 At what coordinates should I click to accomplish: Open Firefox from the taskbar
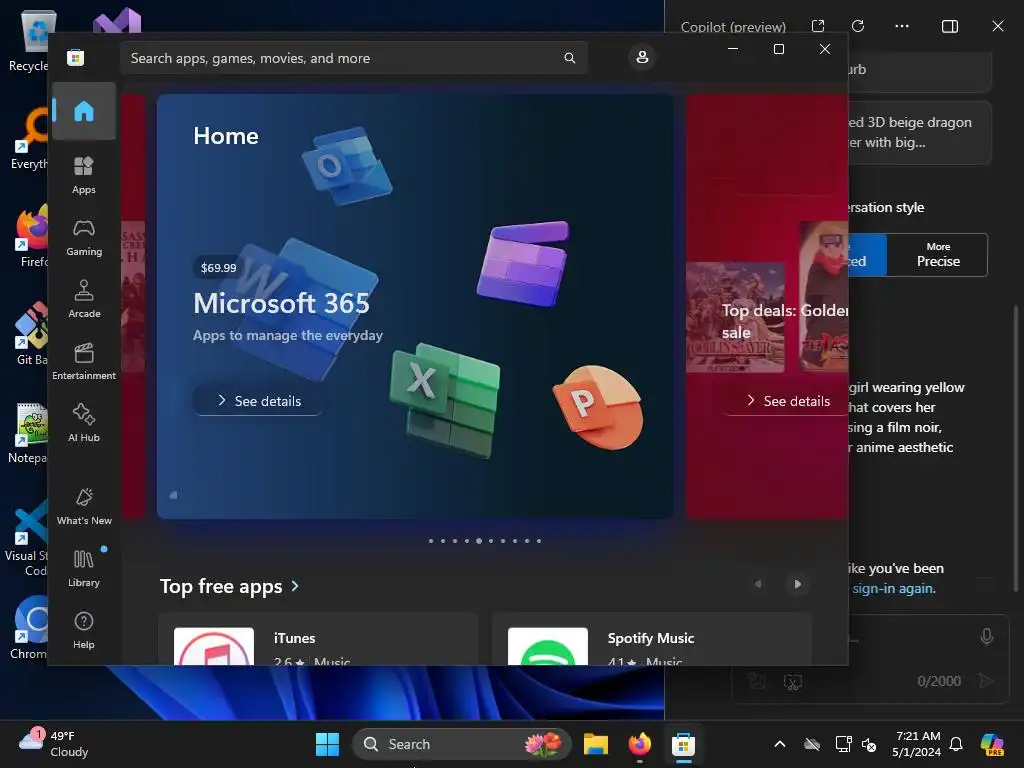tap(639, 744)
